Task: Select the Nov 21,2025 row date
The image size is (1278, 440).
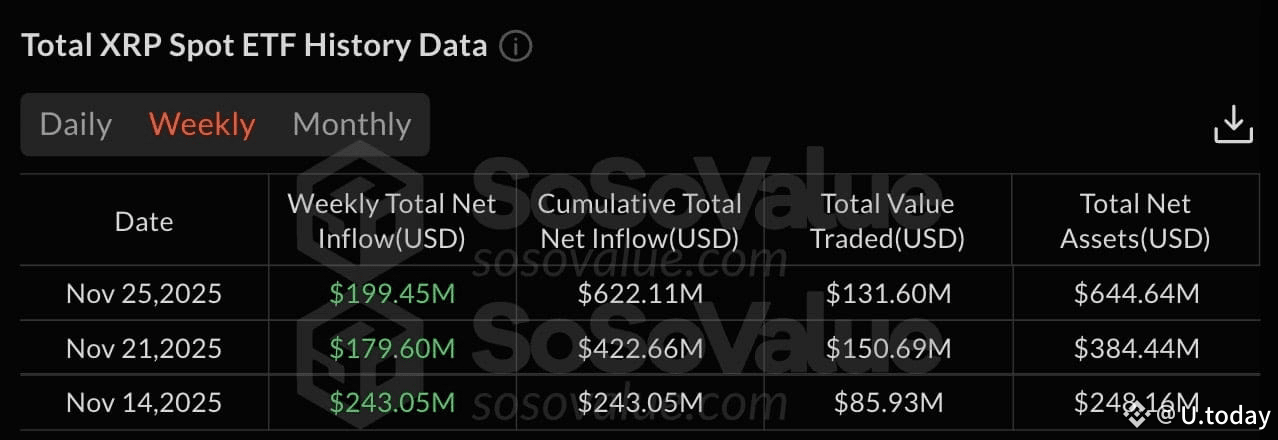Action: pos(144,348)
